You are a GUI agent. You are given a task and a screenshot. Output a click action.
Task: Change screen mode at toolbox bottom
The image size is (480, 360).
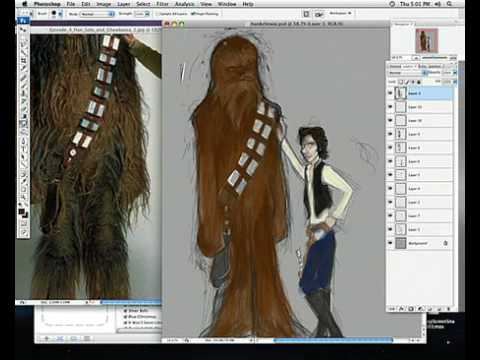(24, 232)
